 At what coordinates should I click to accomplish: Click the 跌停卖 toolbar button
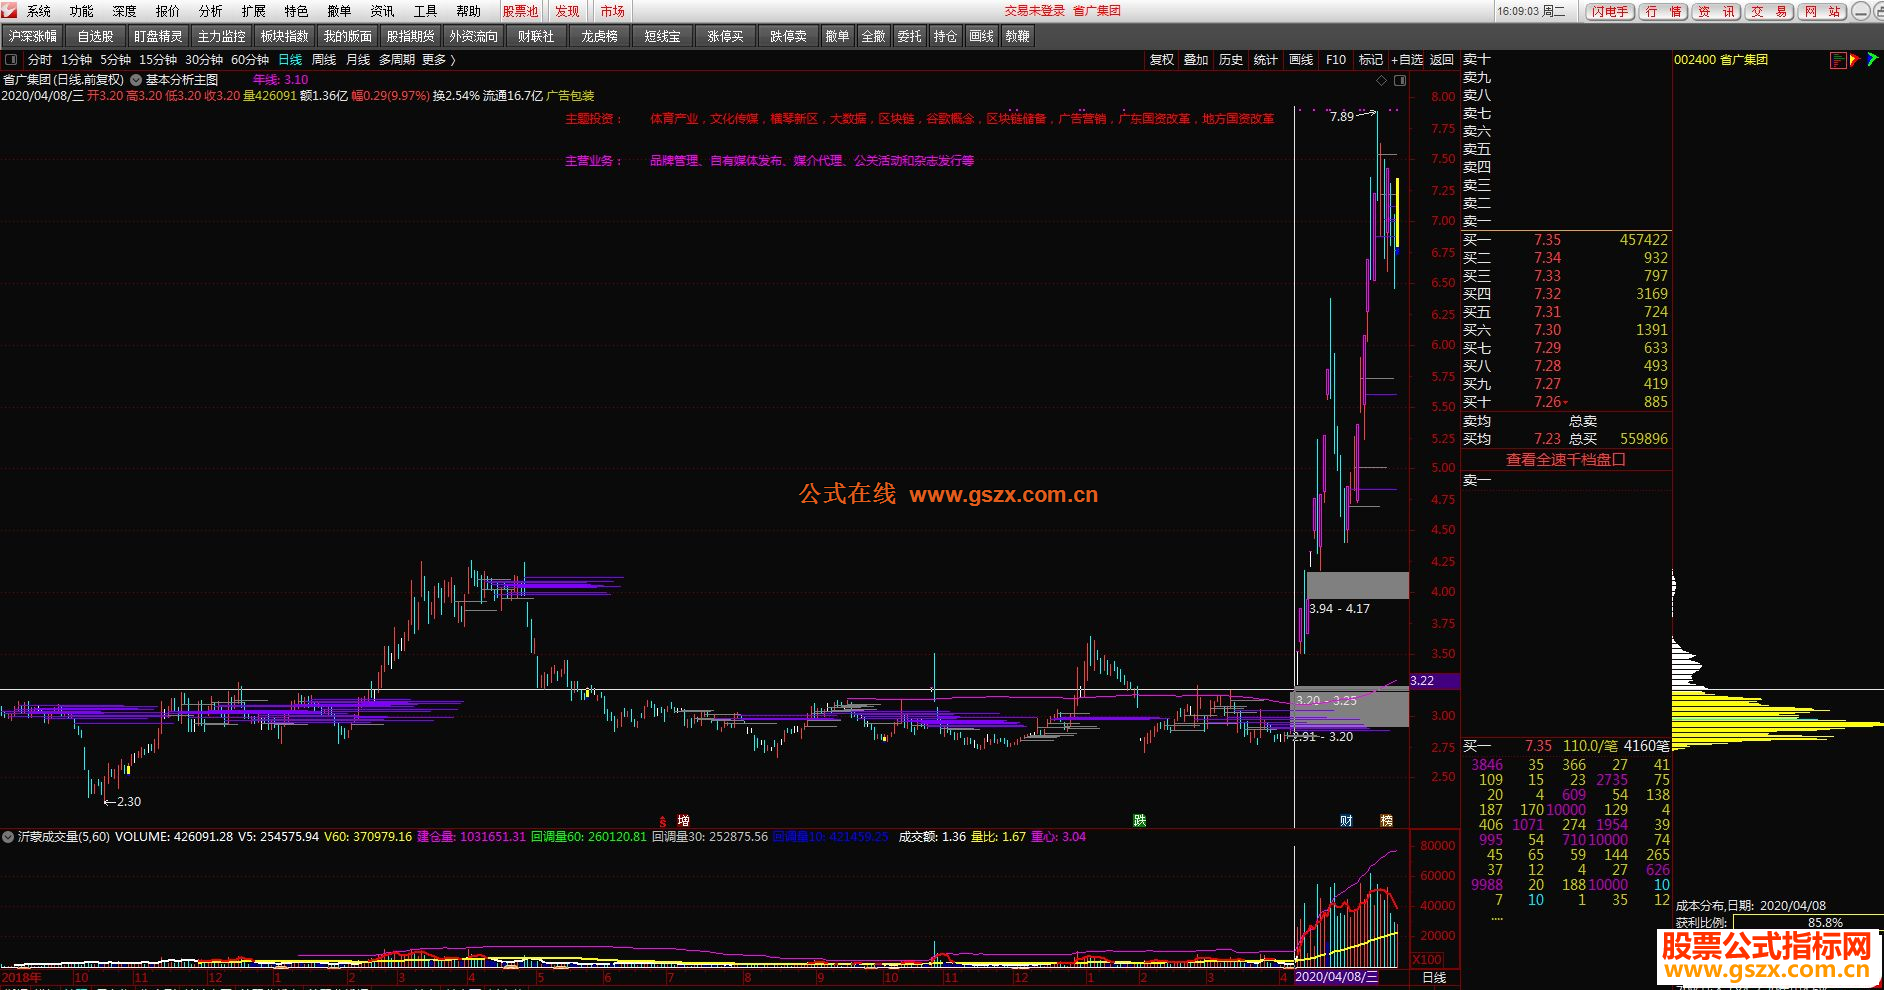coord(789,36)
